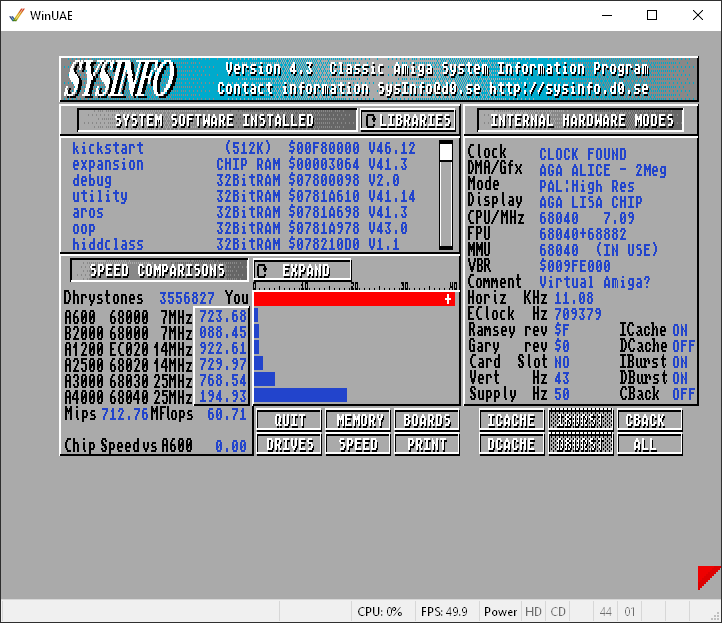Click the red You speed bar
Screen dimensions: 722x623
click(354, 299)
